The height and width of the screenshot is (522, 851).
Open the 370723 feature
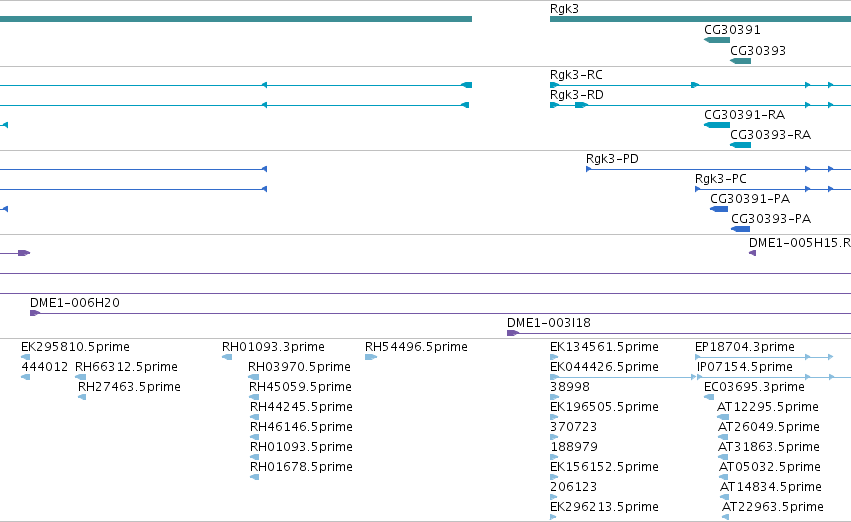(554, 437)
